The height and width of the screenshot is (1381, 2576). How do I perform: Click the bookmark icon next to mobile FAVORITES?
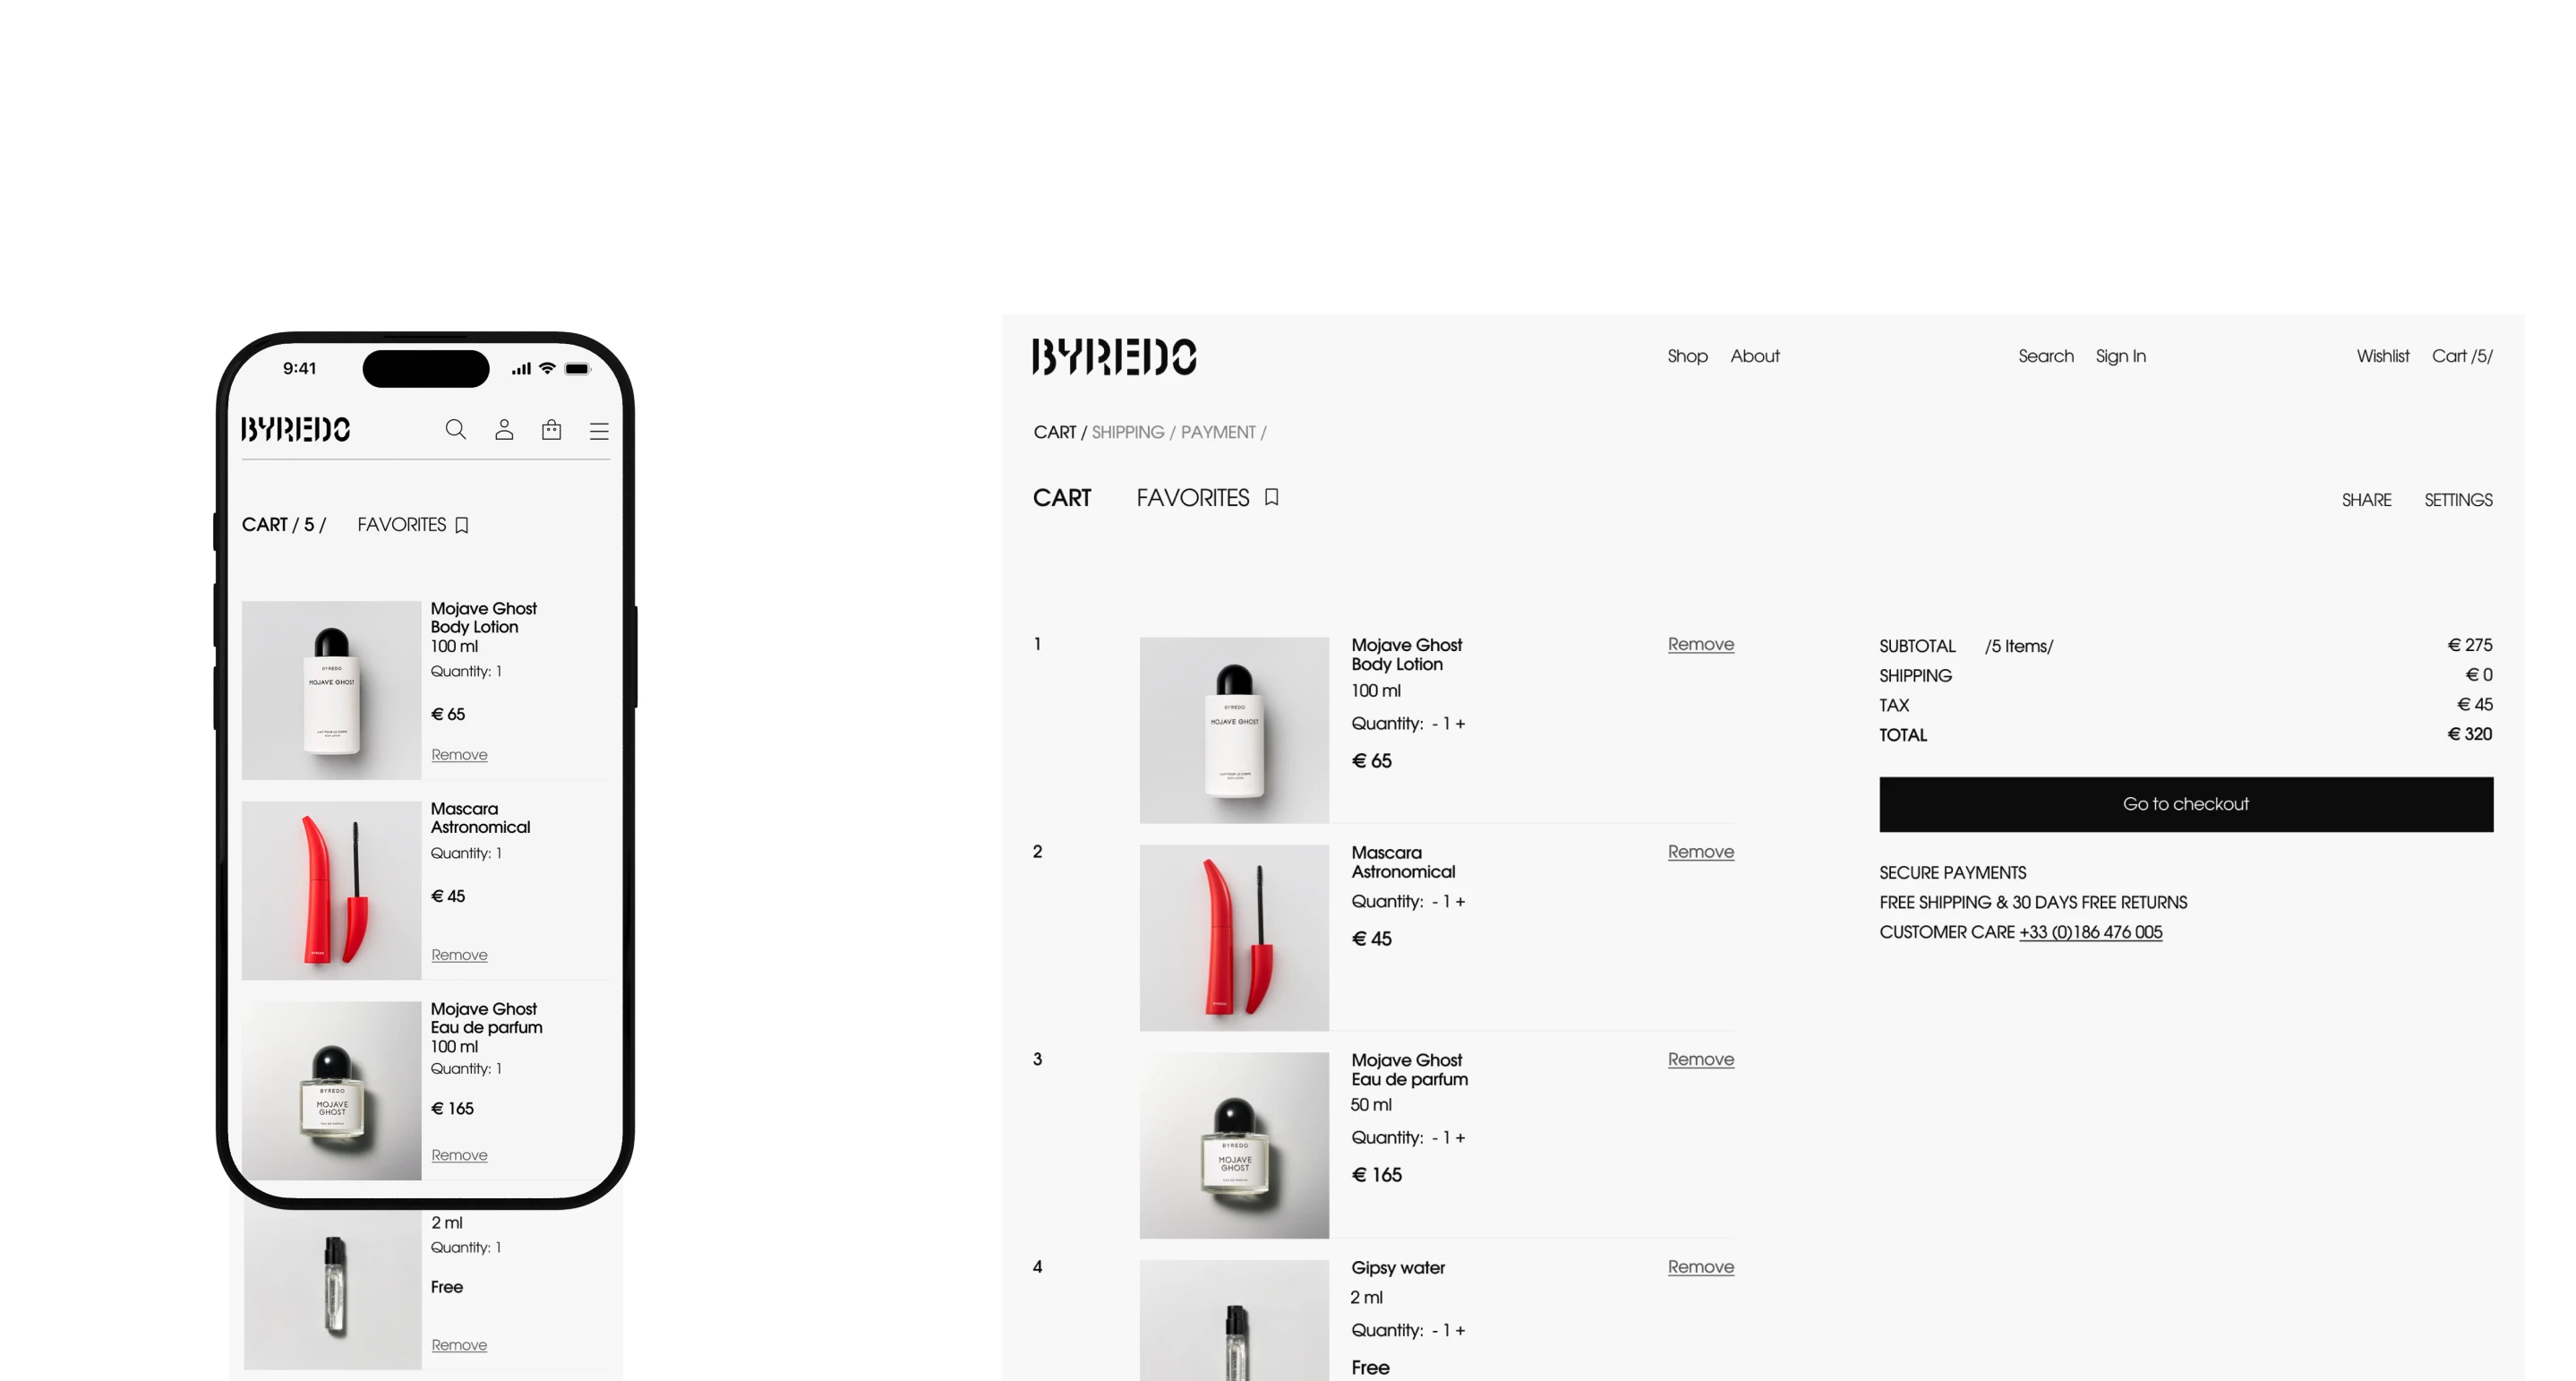[461, 525]
